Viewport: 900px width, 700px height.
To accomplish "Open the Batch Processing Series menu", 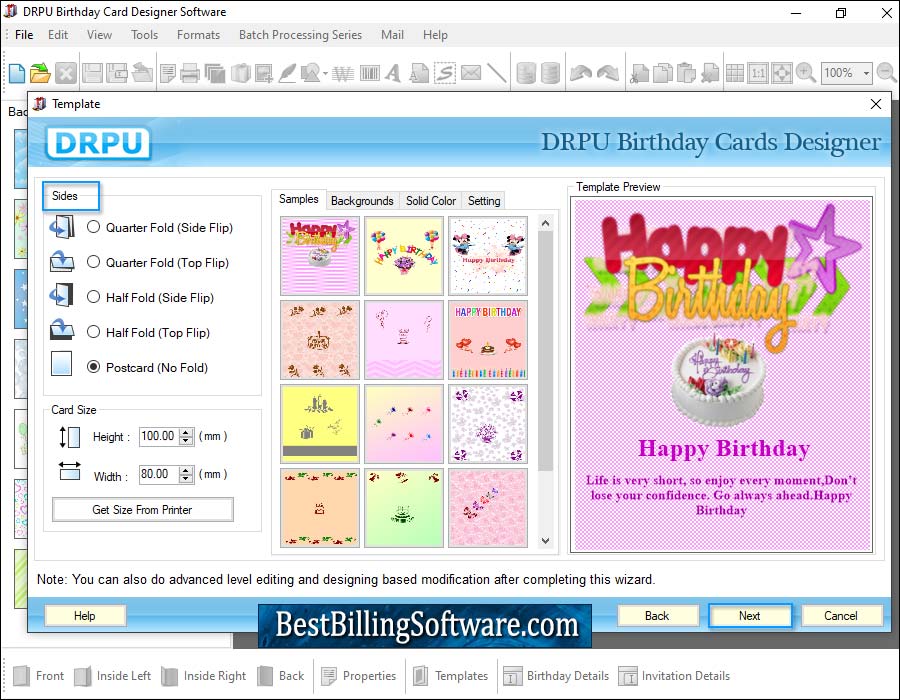I will pos(300,35).
